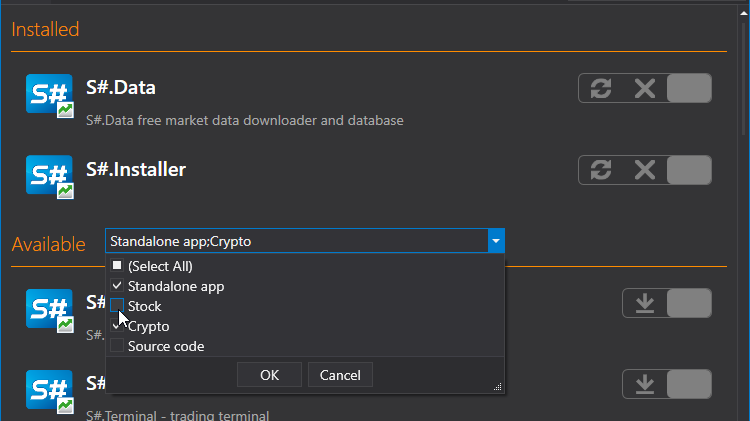Tick the Source code checkbox

click(117, 345)
